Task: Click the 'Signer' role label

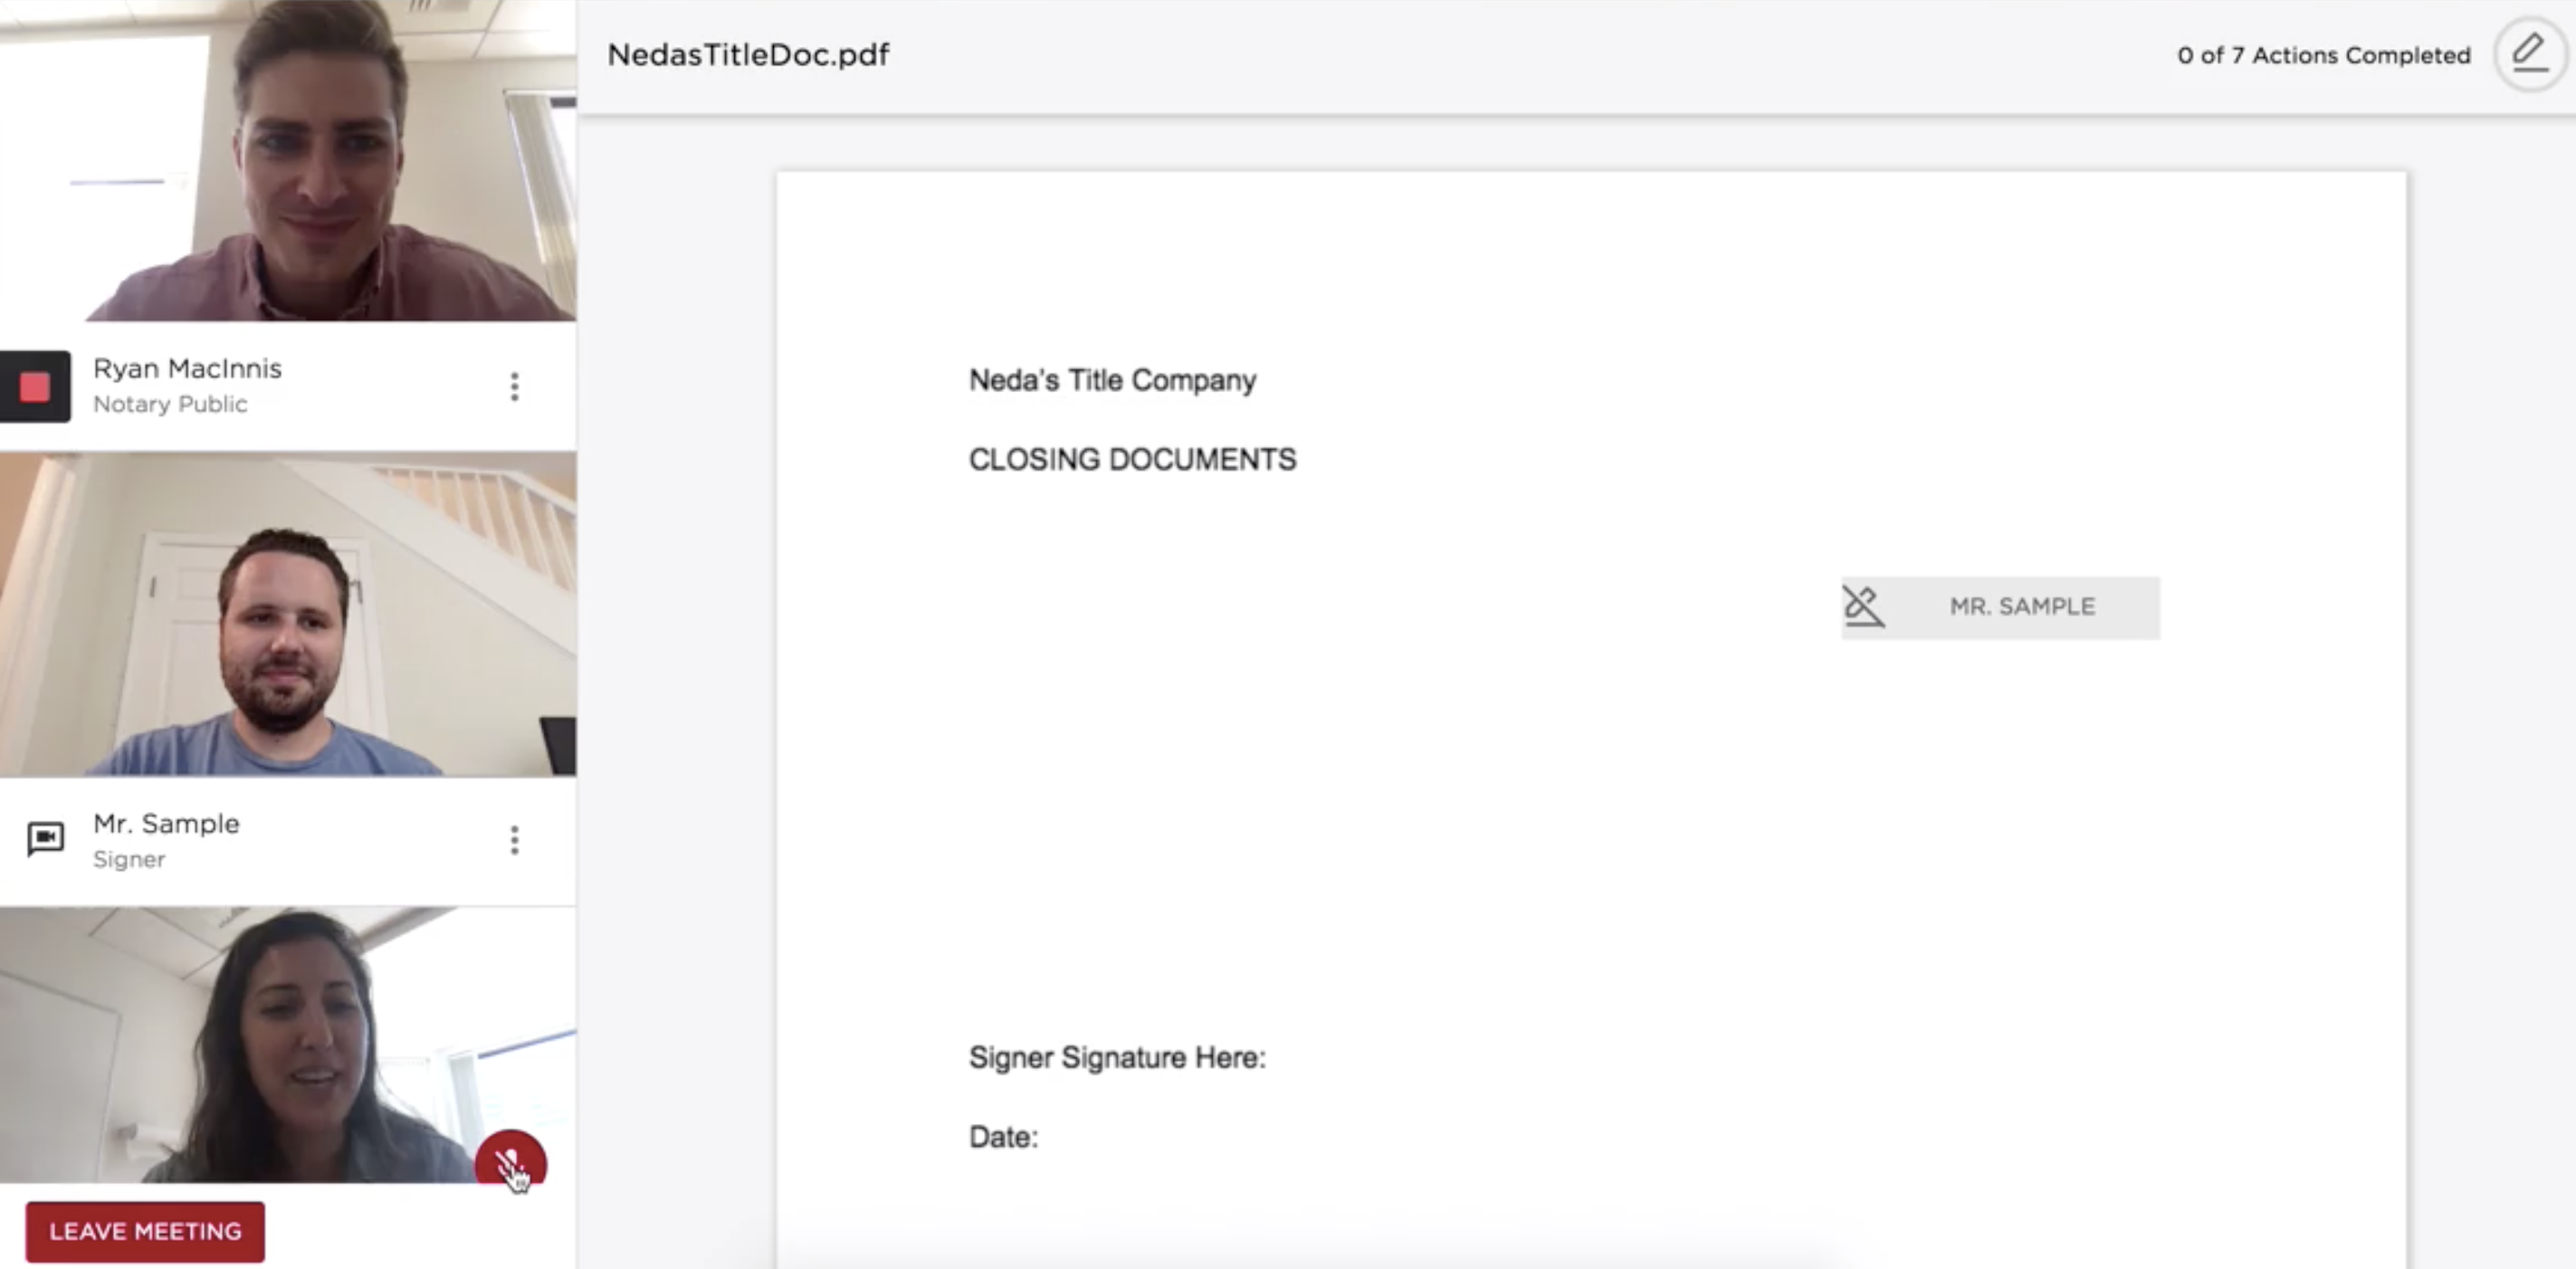Action: [129, 859]
